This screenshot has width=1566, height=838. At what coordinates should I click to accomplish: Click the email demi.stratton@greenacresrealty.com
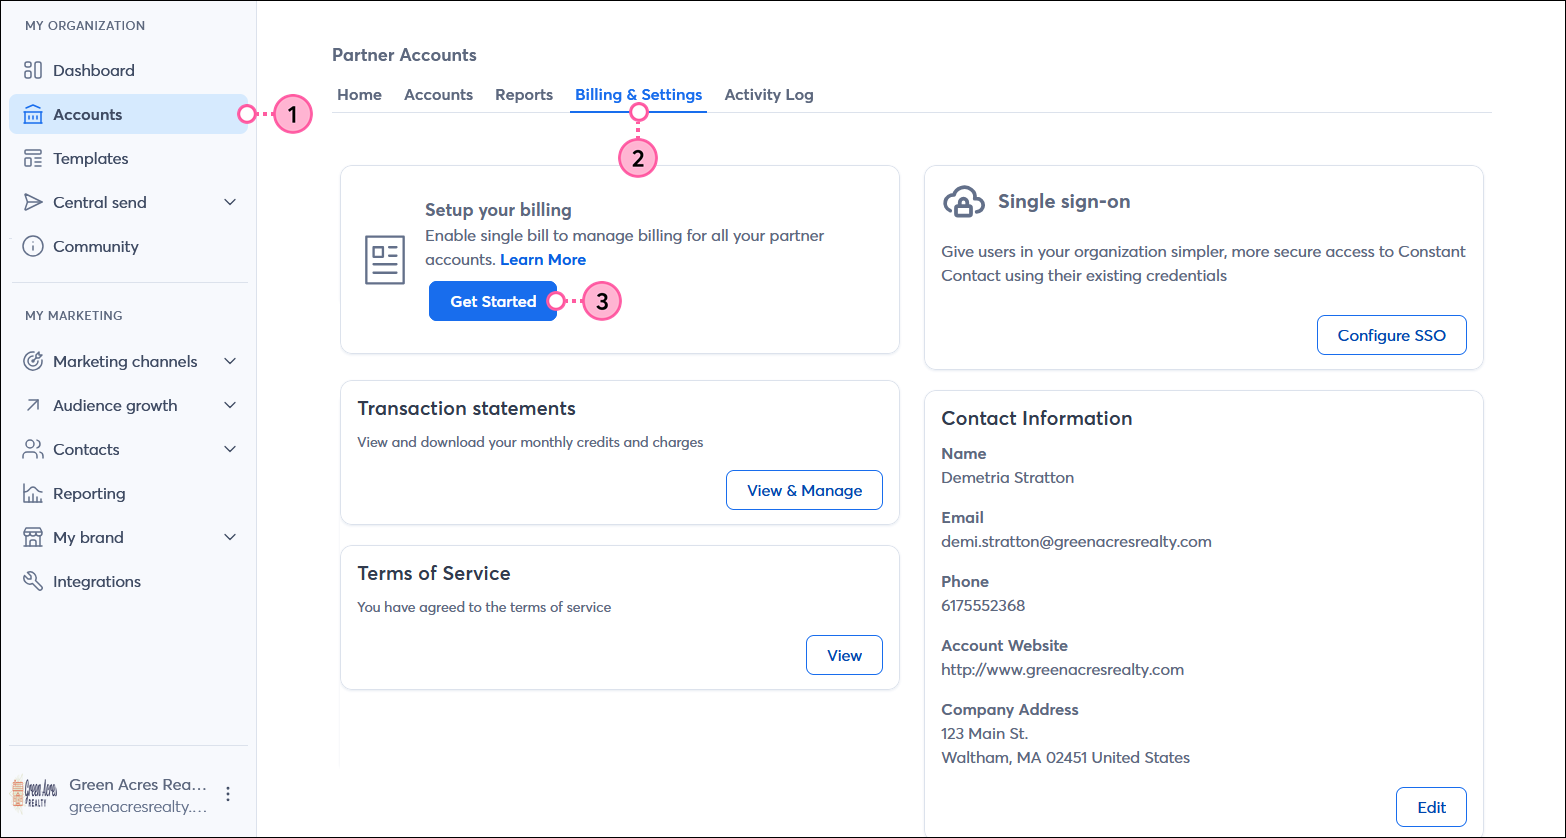[x=1076, y=541]
